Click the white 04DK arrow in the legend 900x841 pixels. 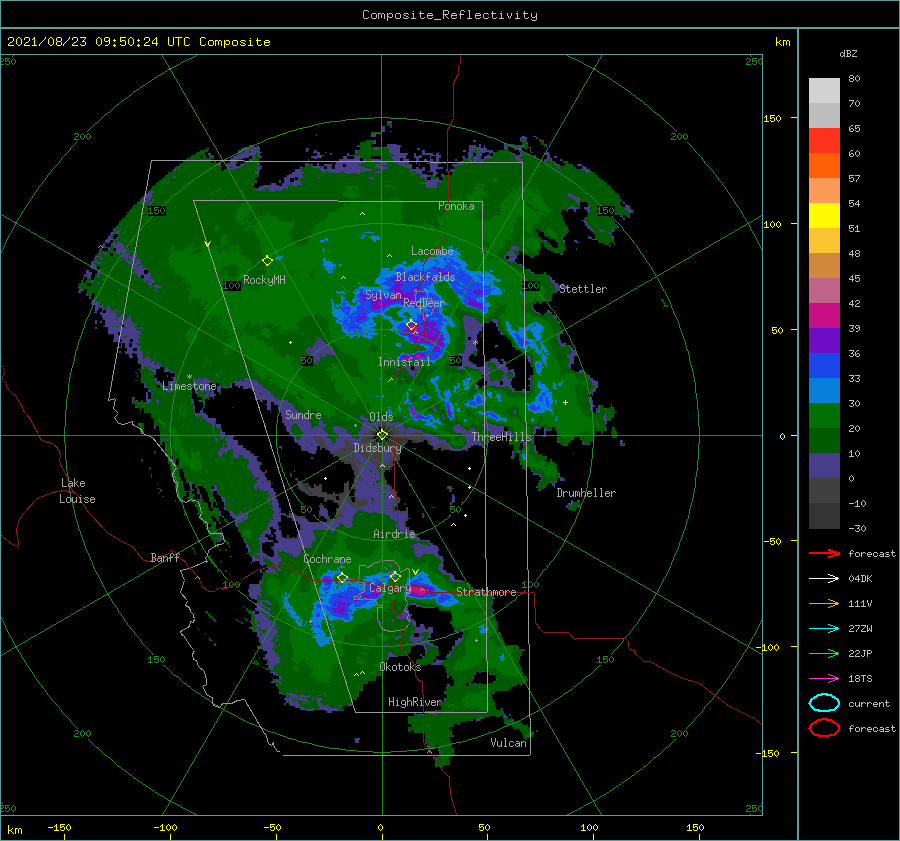click(824, 579)
